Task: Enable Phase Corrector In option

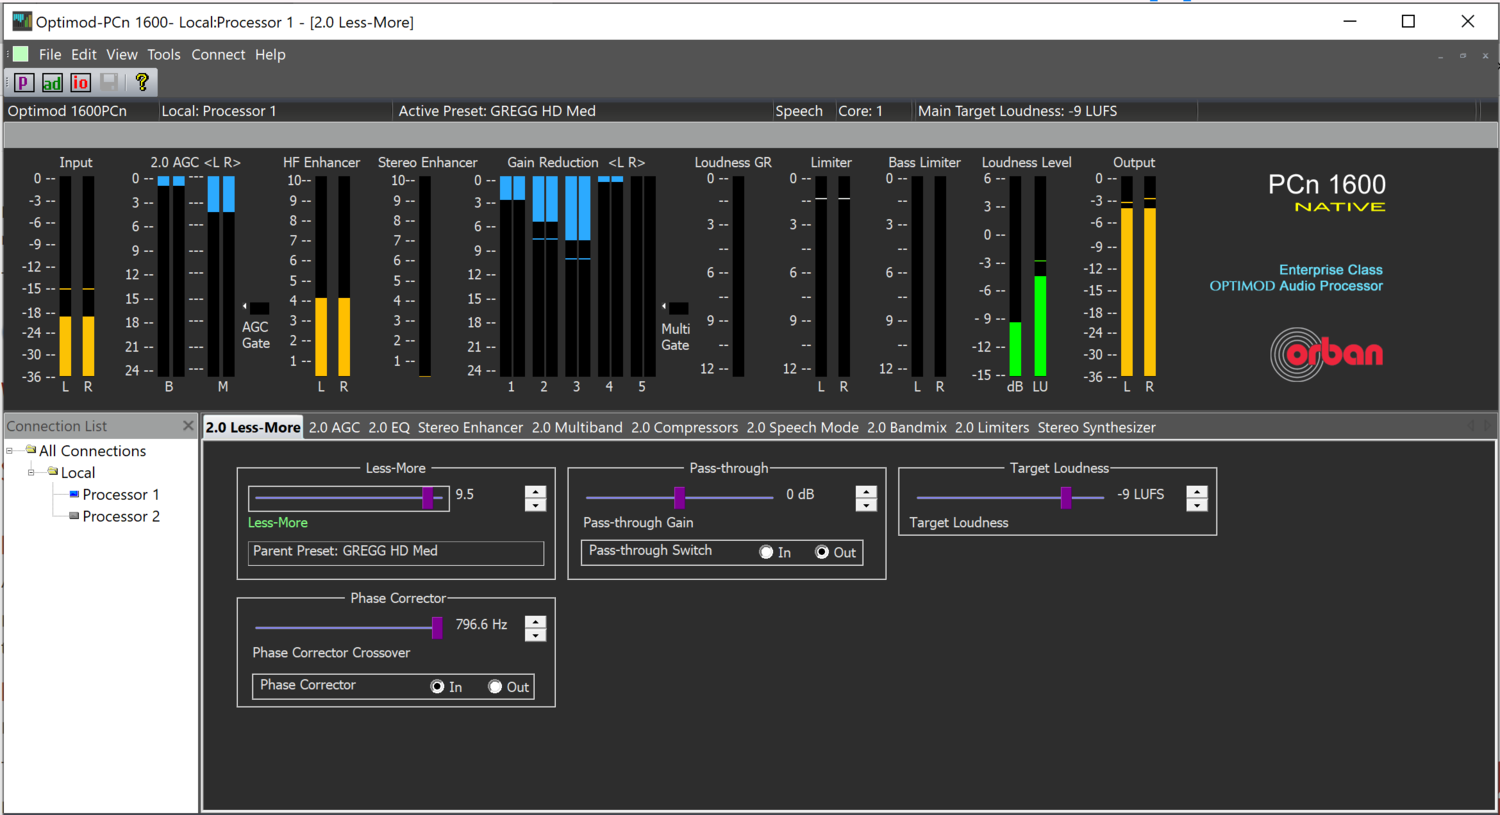Action: [437, 686]
